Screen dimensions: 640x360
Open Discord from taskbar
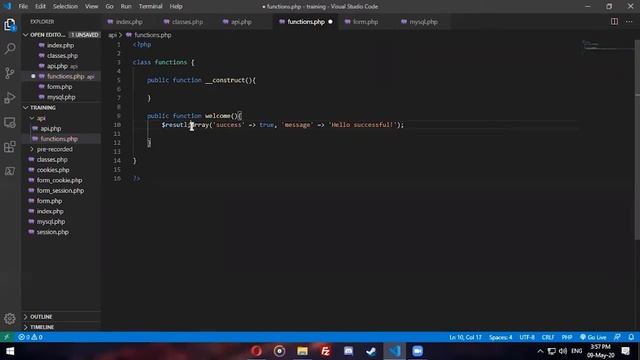[x=348, y=351]
